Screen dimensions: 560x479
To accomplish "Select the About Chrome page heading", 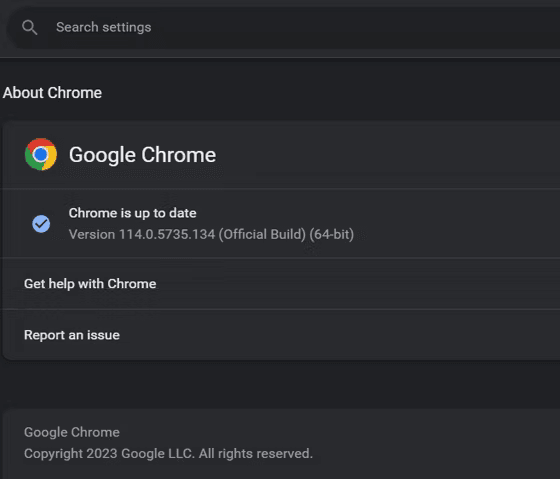I will 52,93.
